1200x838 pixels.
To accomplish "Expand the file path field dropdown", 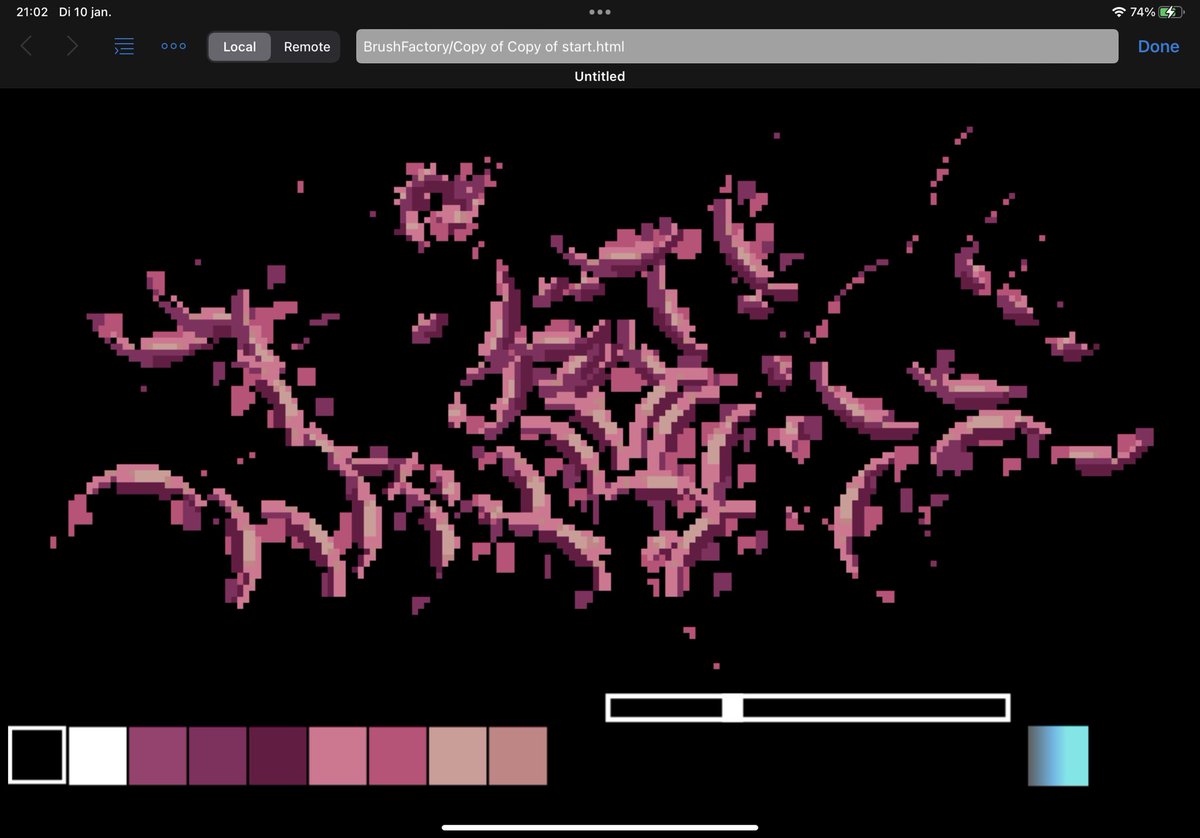I will click(737, 46).
